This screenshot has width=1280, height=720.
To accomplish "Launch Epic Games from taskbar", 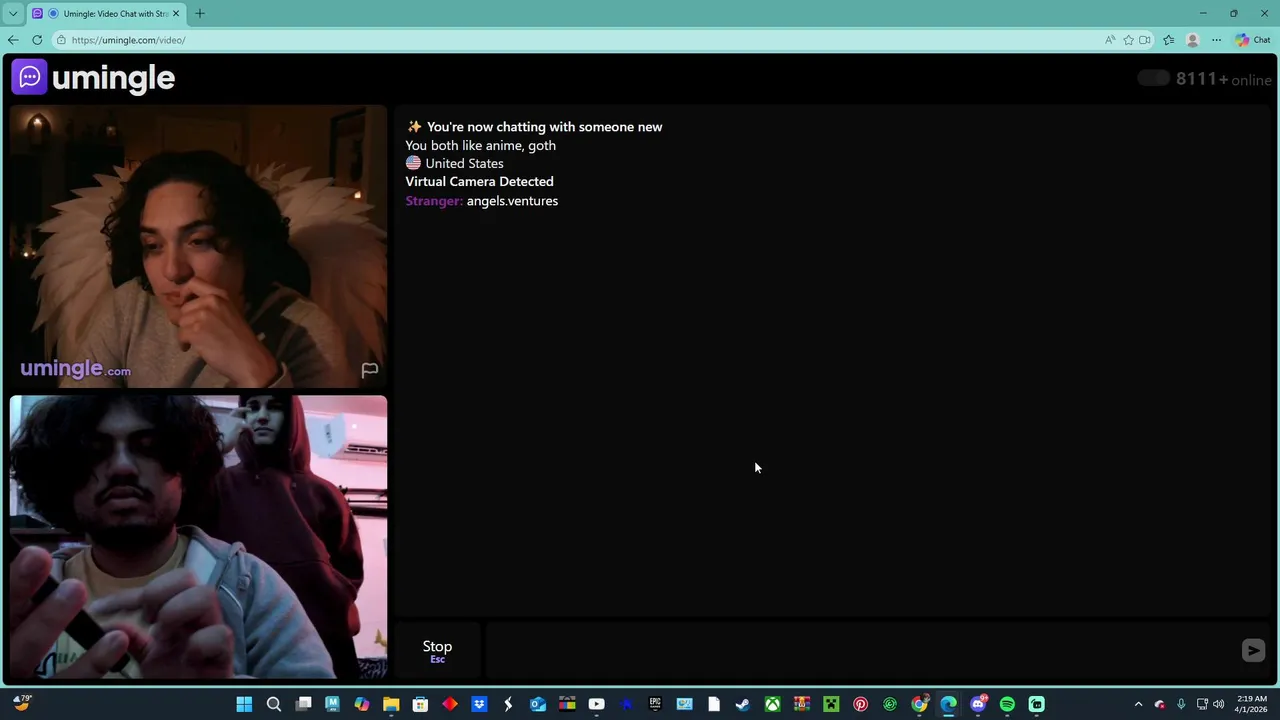I will tap(655, 704).
